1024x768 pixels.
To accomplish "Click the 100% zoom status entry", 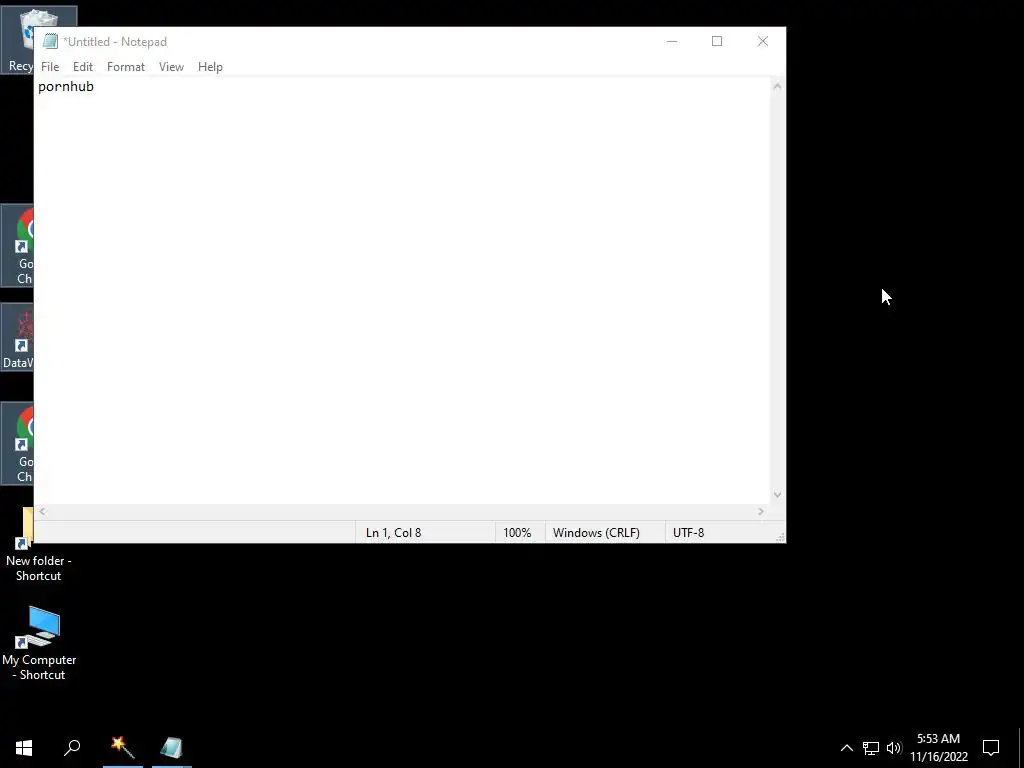I will click(517, 533).
